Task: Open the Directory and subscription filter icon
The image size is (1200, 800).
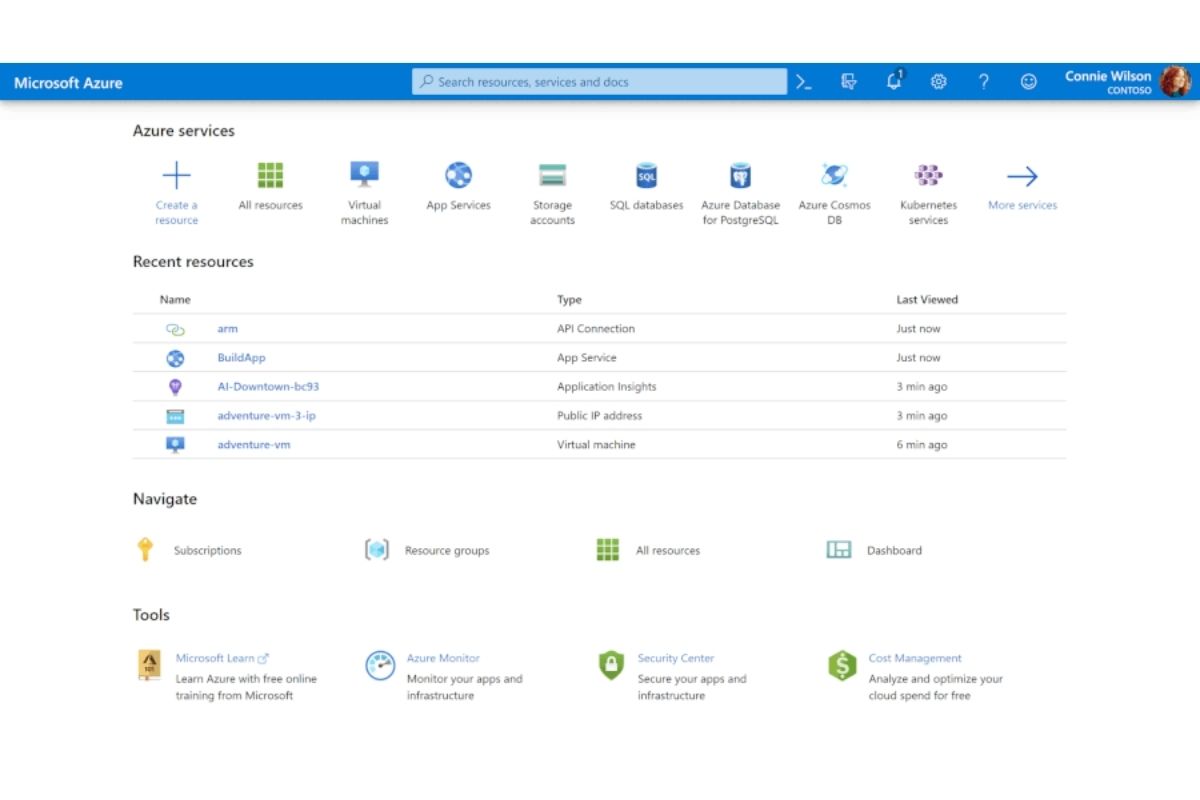Action: (849, 82)
